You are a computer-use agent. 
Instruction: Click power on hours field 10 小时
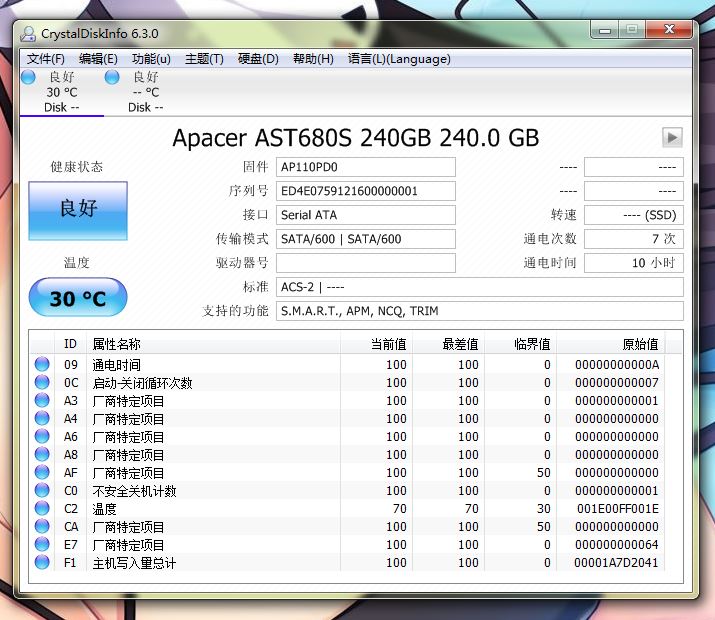pyautogui.click(x=634, y=263)
